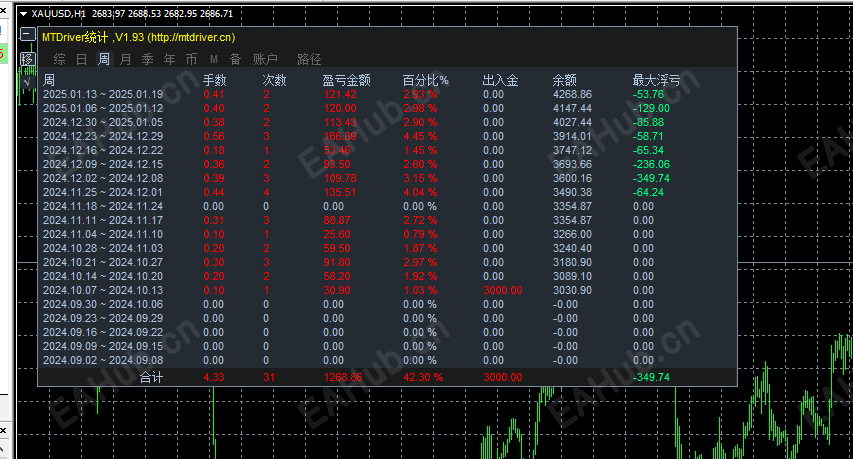This screenshot has width=853, height=459.
Task: Select week row 2024.10.21 ~ 2024.10.27
Action: point(387,262)
